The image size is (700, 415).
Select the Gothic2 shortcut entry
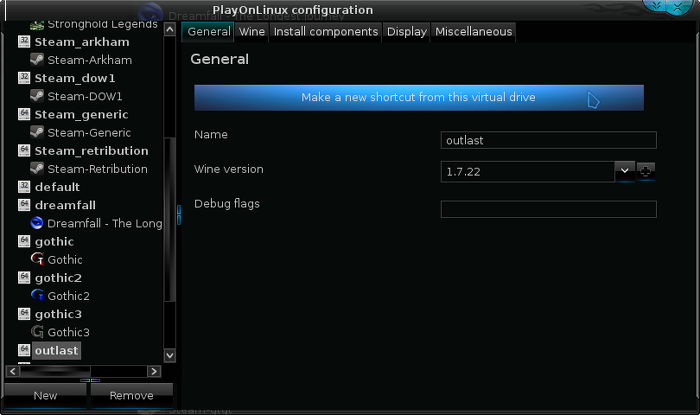[x=69, y=296]
